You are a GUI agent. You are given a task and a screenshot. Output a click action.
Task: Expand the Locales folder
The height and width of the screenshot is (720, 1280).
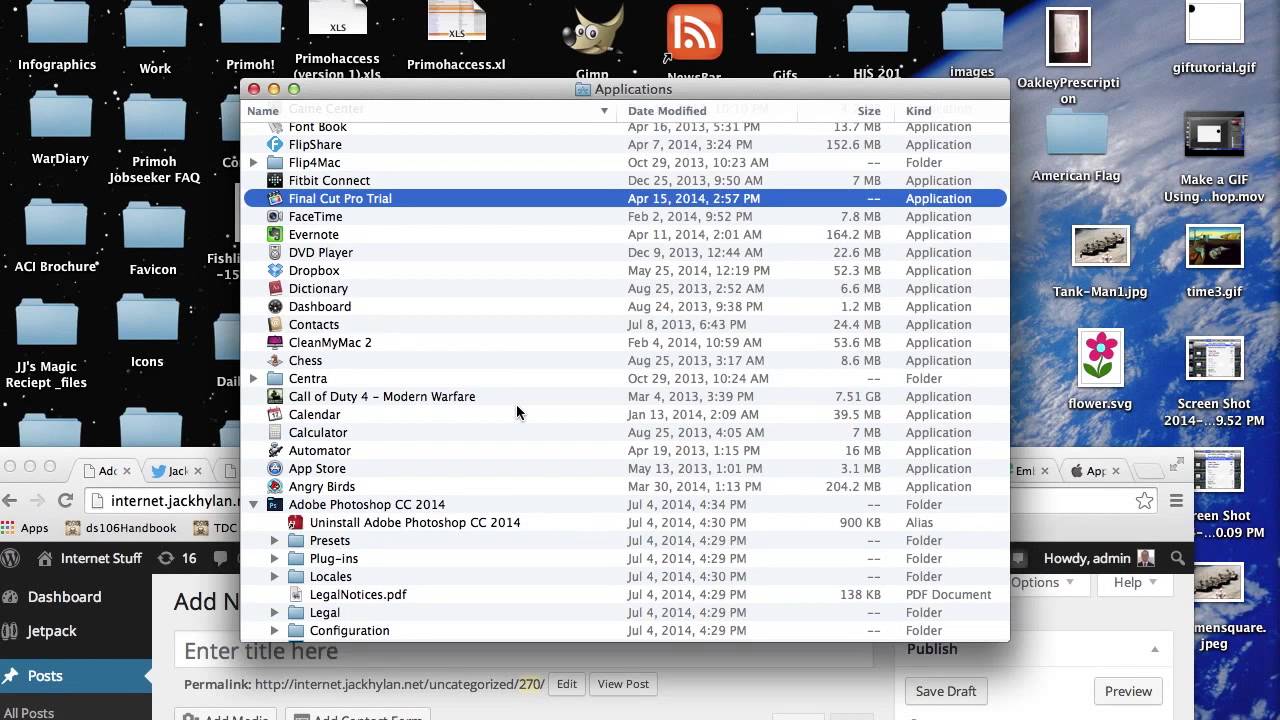(x=275, y=576)
